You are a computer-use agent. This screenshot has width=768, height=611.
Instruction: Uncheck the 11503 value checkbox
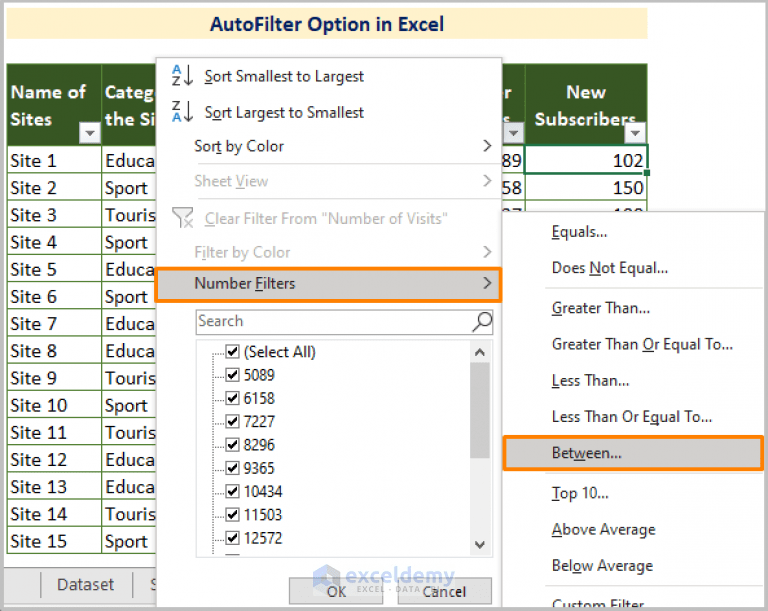point(232,514)
